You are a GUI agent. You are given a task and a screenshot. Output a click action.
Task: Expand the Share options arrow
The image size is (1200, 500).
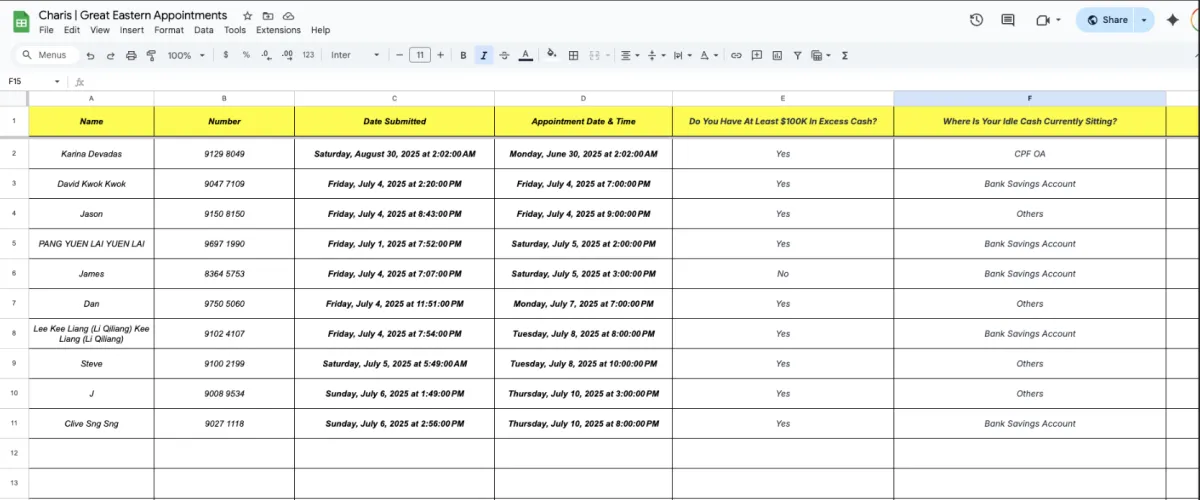1144,20
